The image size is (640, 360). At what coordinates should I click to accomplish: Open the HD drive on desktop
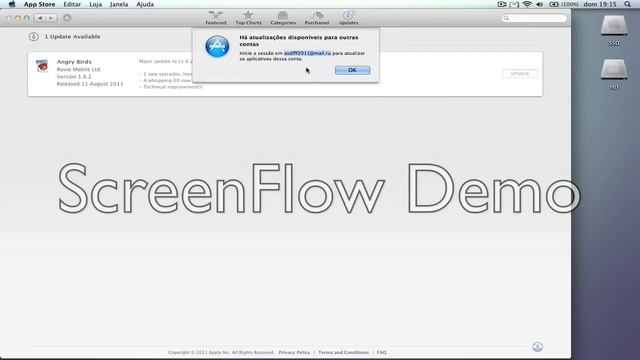(x=614, y=74)
